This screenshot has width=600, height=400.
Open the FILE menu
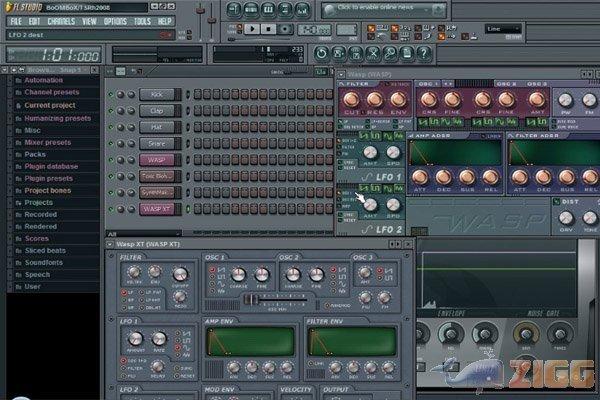(16, 21)
